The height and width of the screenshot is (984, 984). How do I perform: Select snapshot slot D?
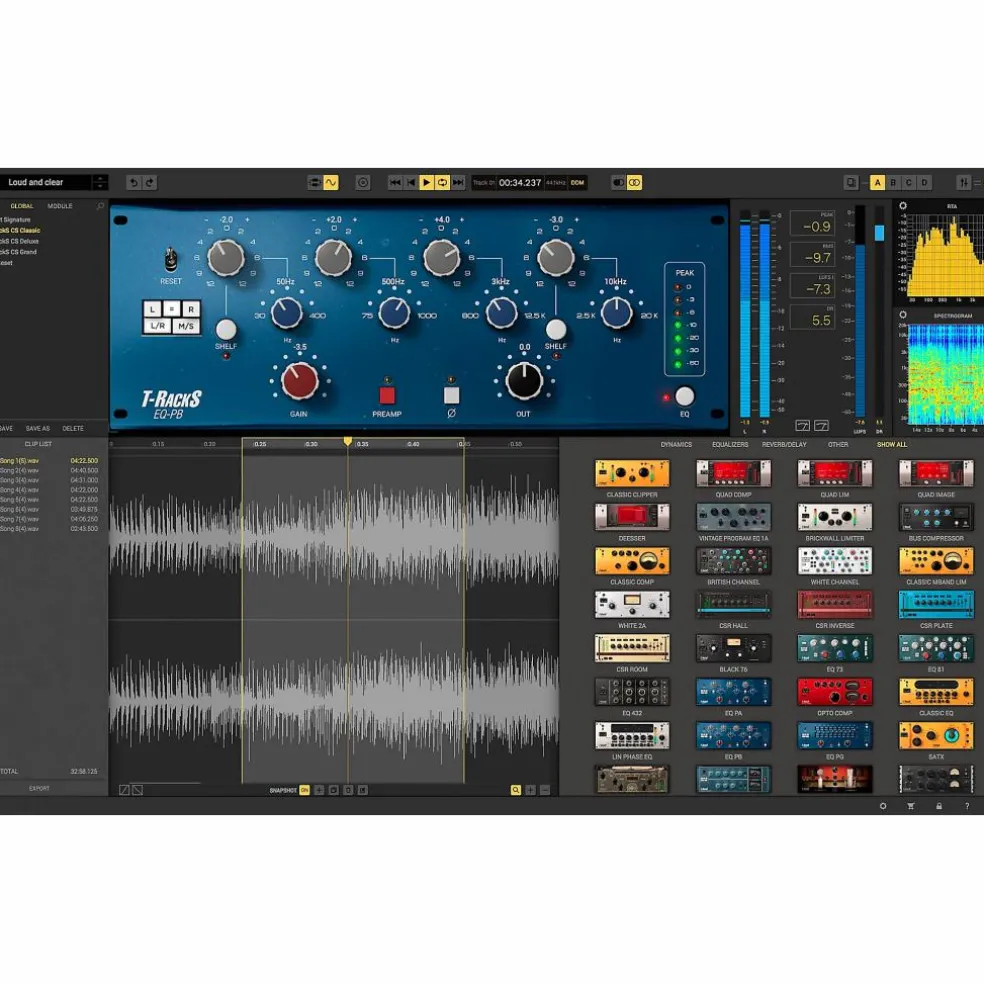[x=924, y=183]
